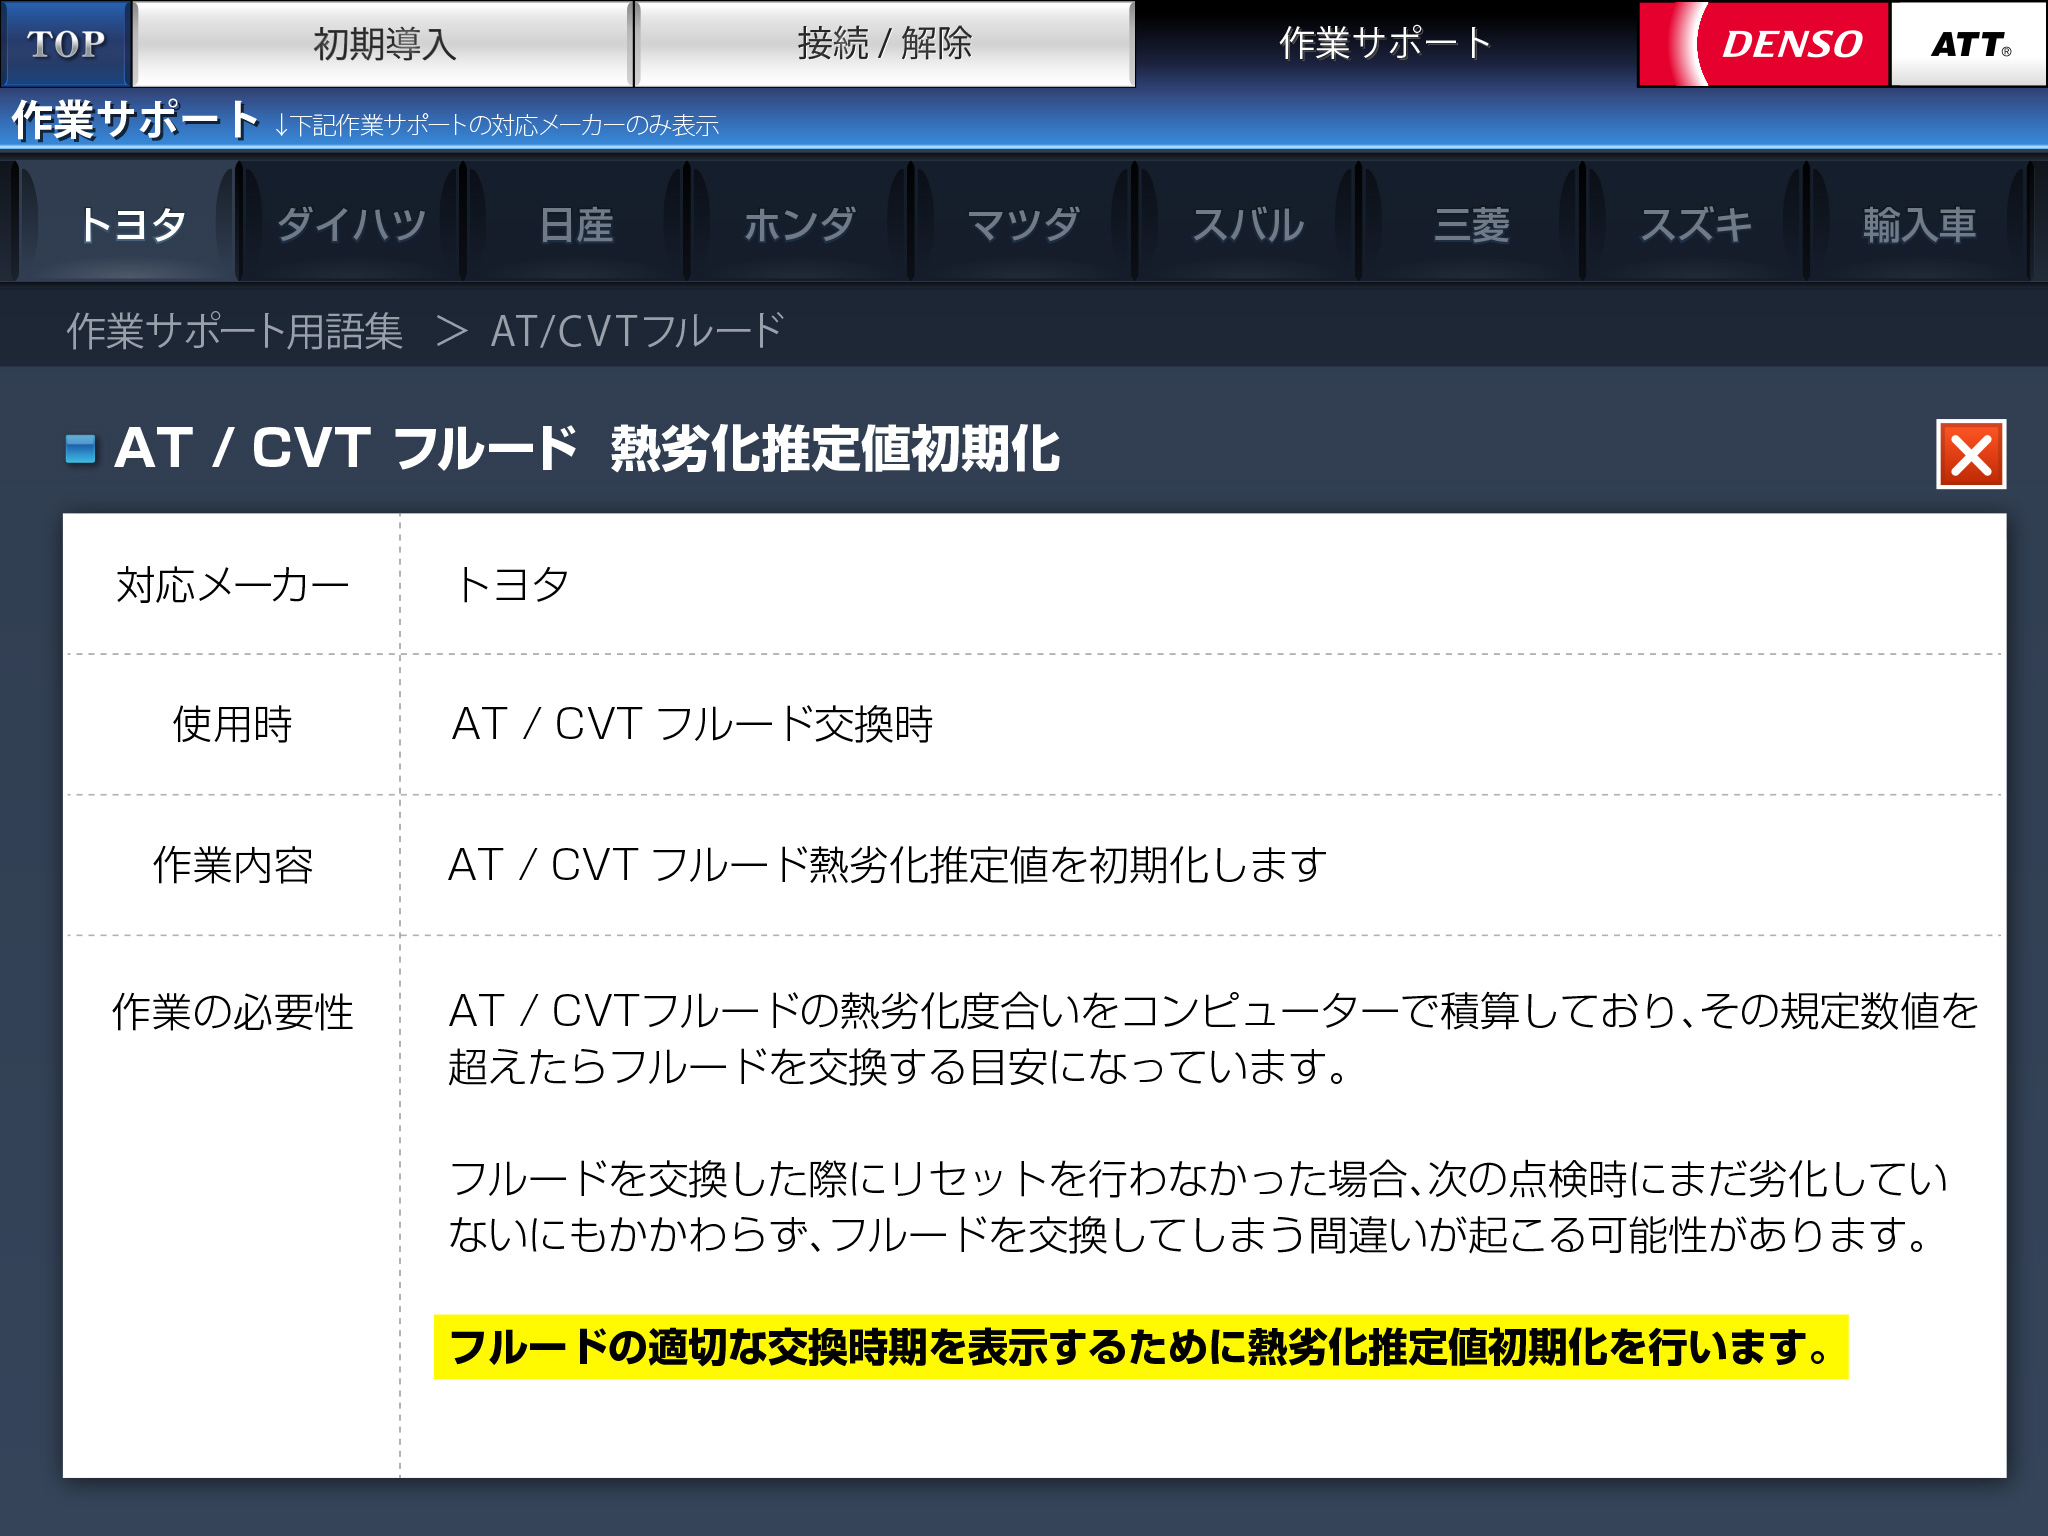This screenshot has width=2048, height=1536.
Task: Click the AT/CVTフルード breadcrumb item
Action: point(636,331)
